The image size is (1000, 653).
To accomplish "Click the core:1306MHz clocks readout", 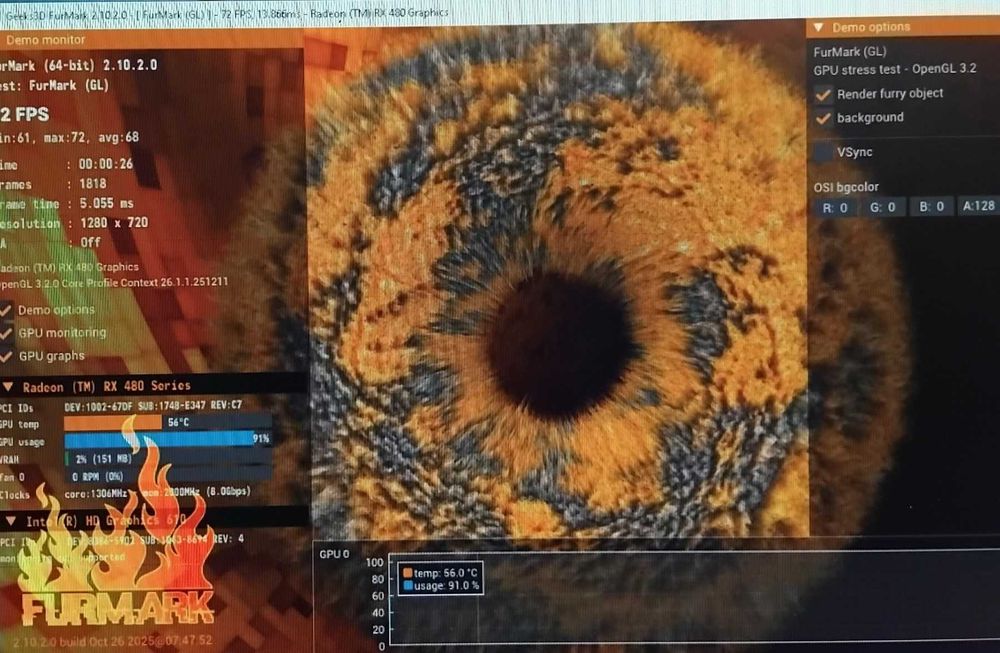I will click(96, 494).
